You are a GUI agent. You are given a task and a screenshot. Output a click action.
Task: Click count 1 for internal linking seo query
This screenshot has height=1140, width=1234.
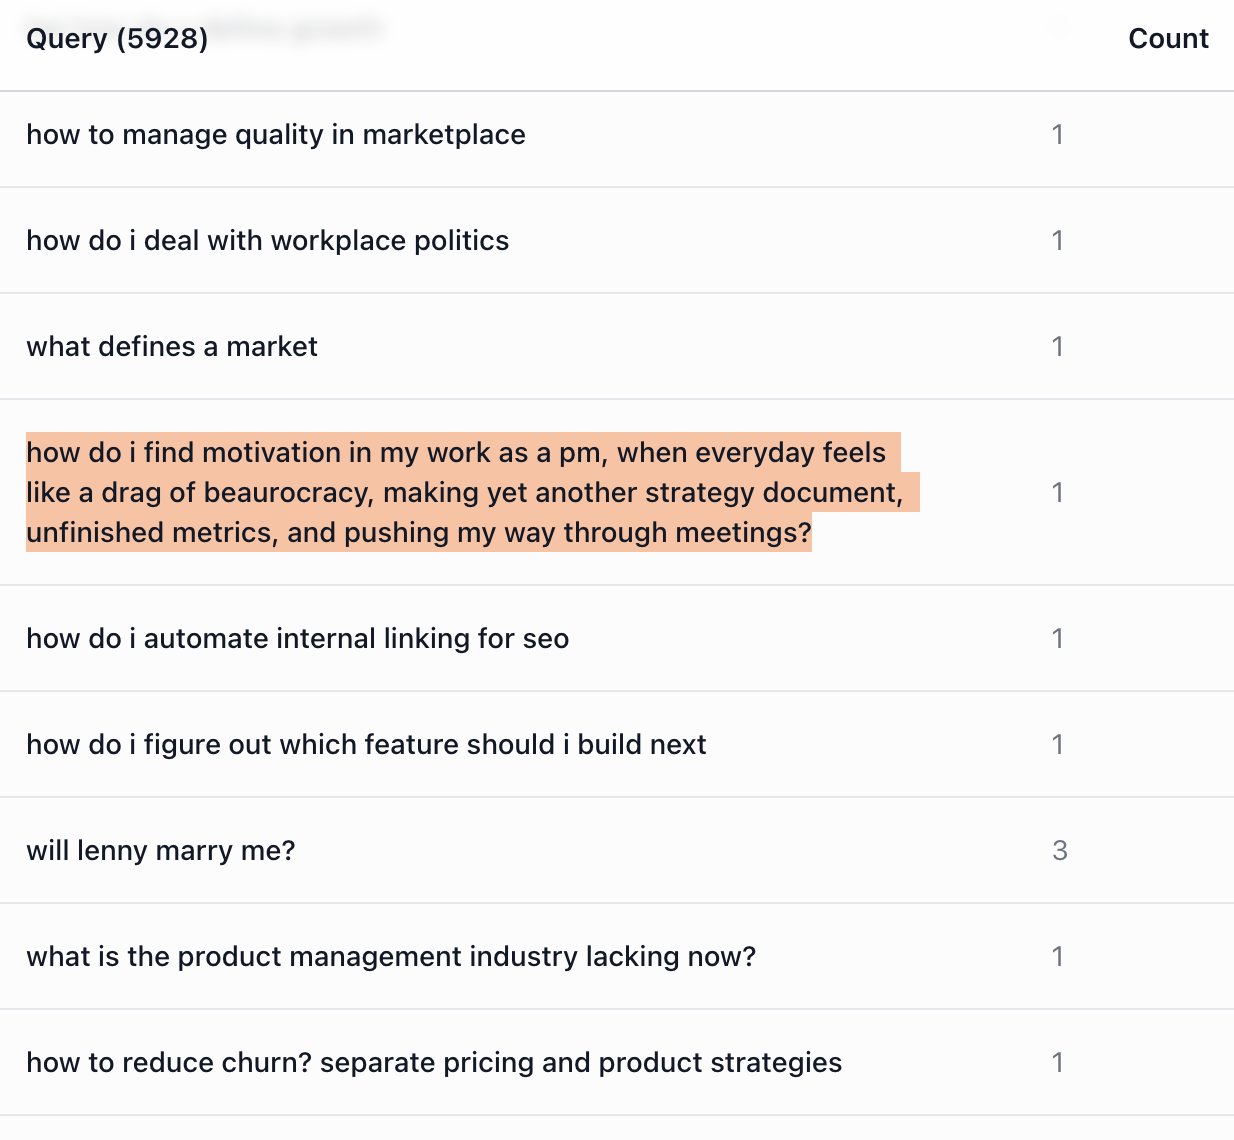click(x=1058, y=639)
